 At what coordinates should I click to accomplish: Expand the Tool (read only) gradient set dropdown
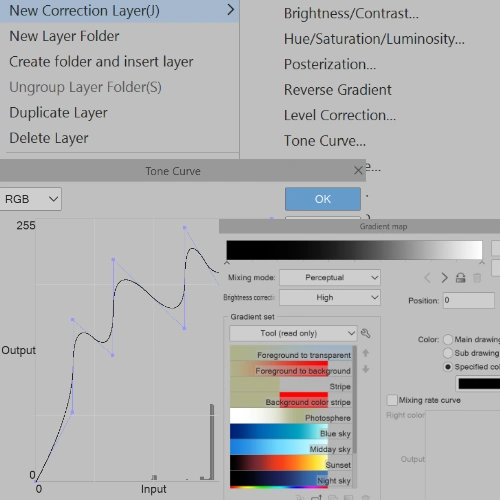coord(293,333)
